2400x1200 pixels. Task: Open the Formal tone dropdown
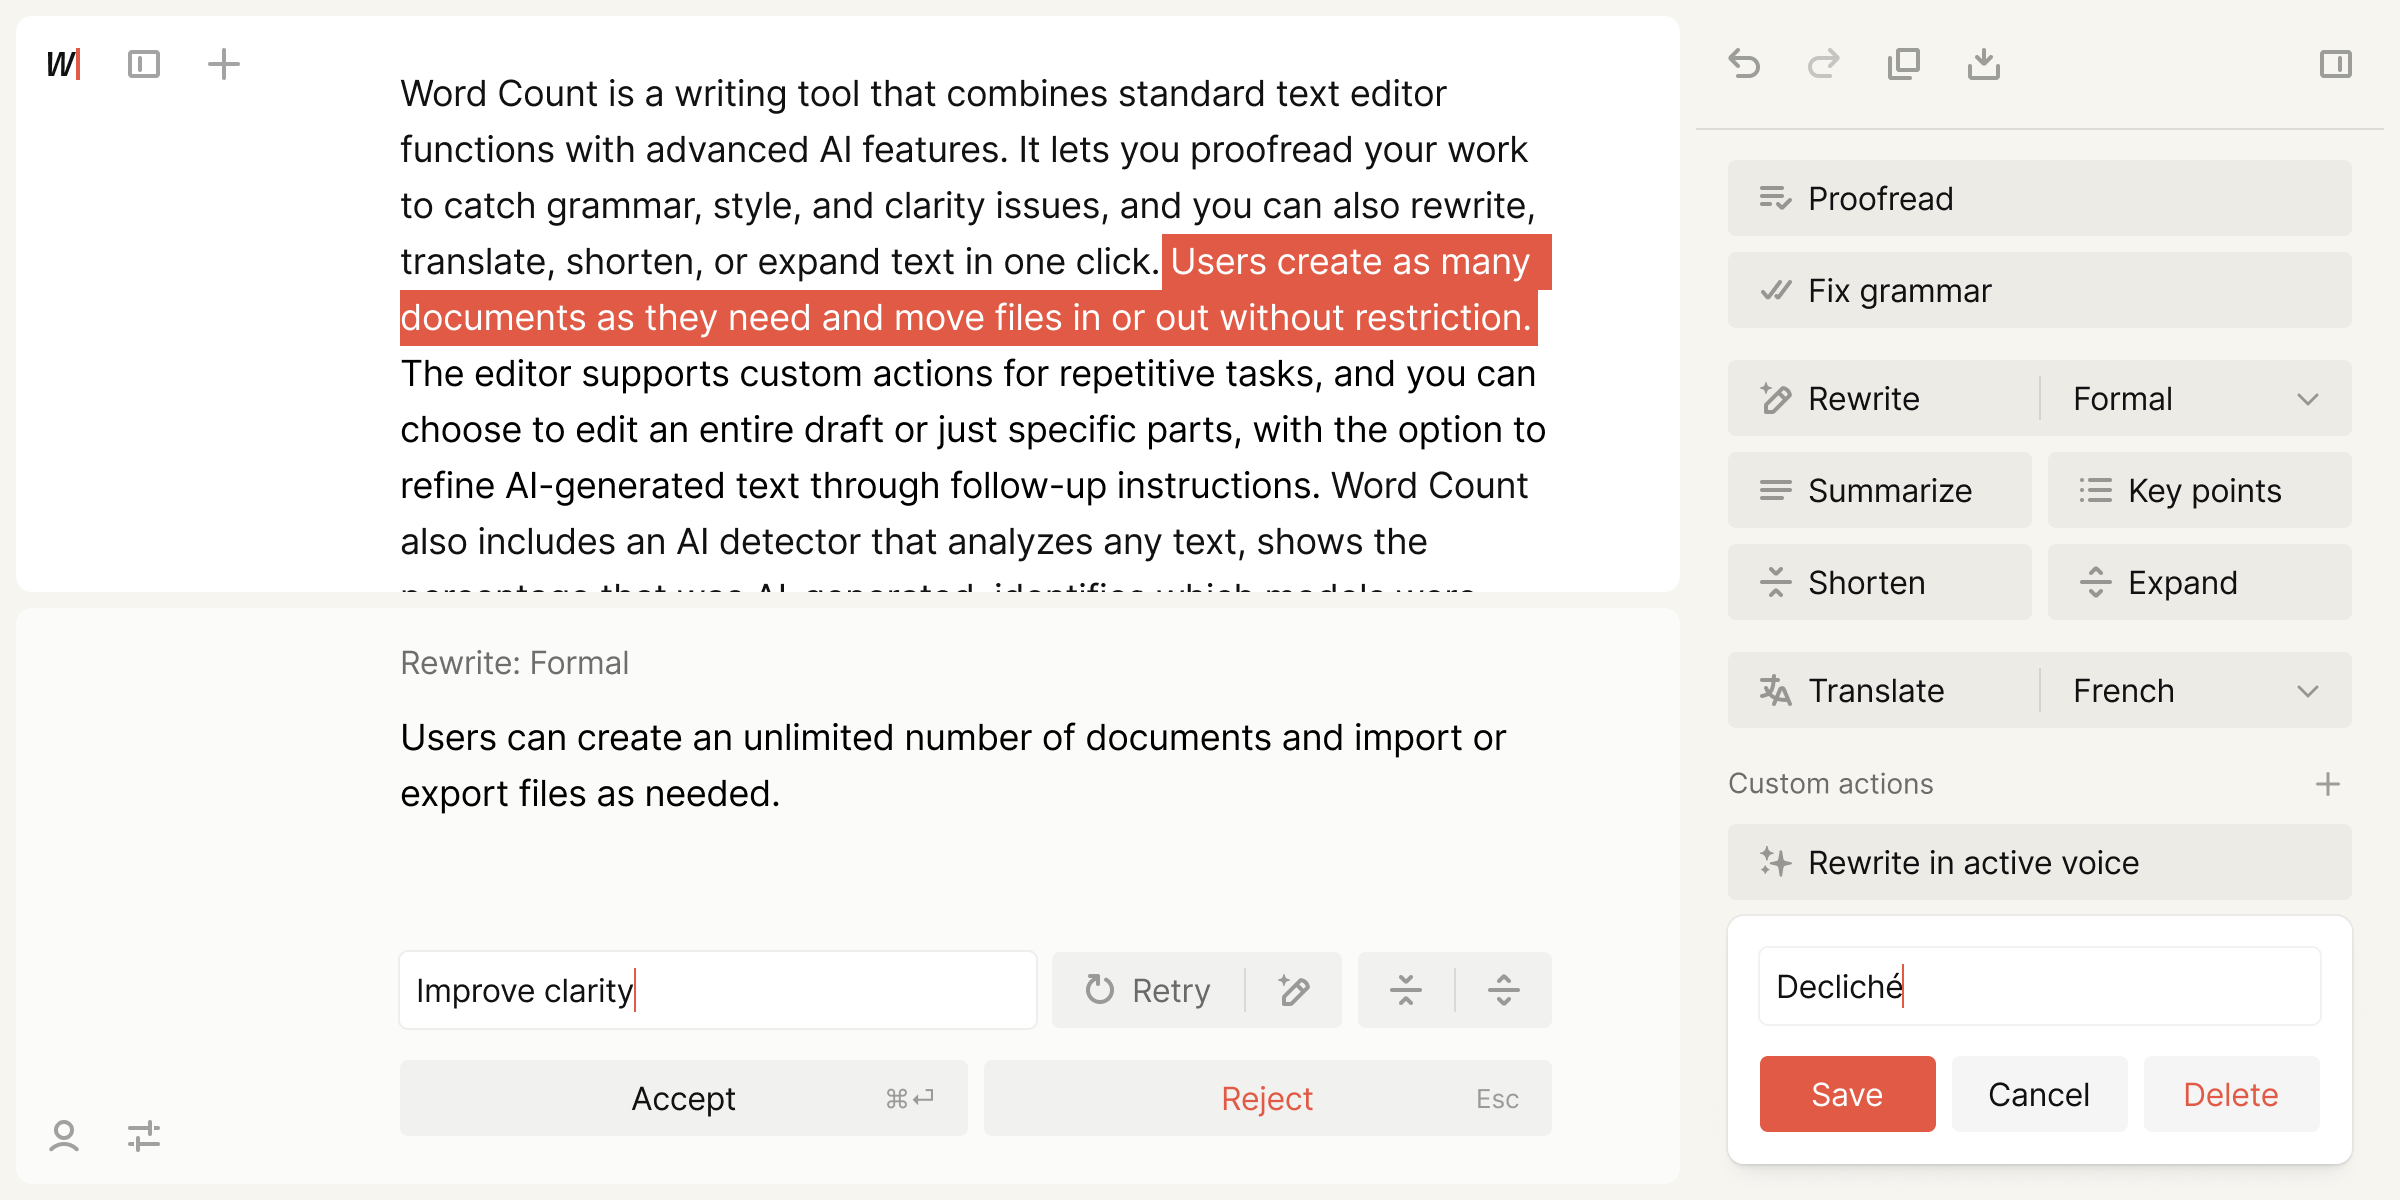(x=2196, y=399)
